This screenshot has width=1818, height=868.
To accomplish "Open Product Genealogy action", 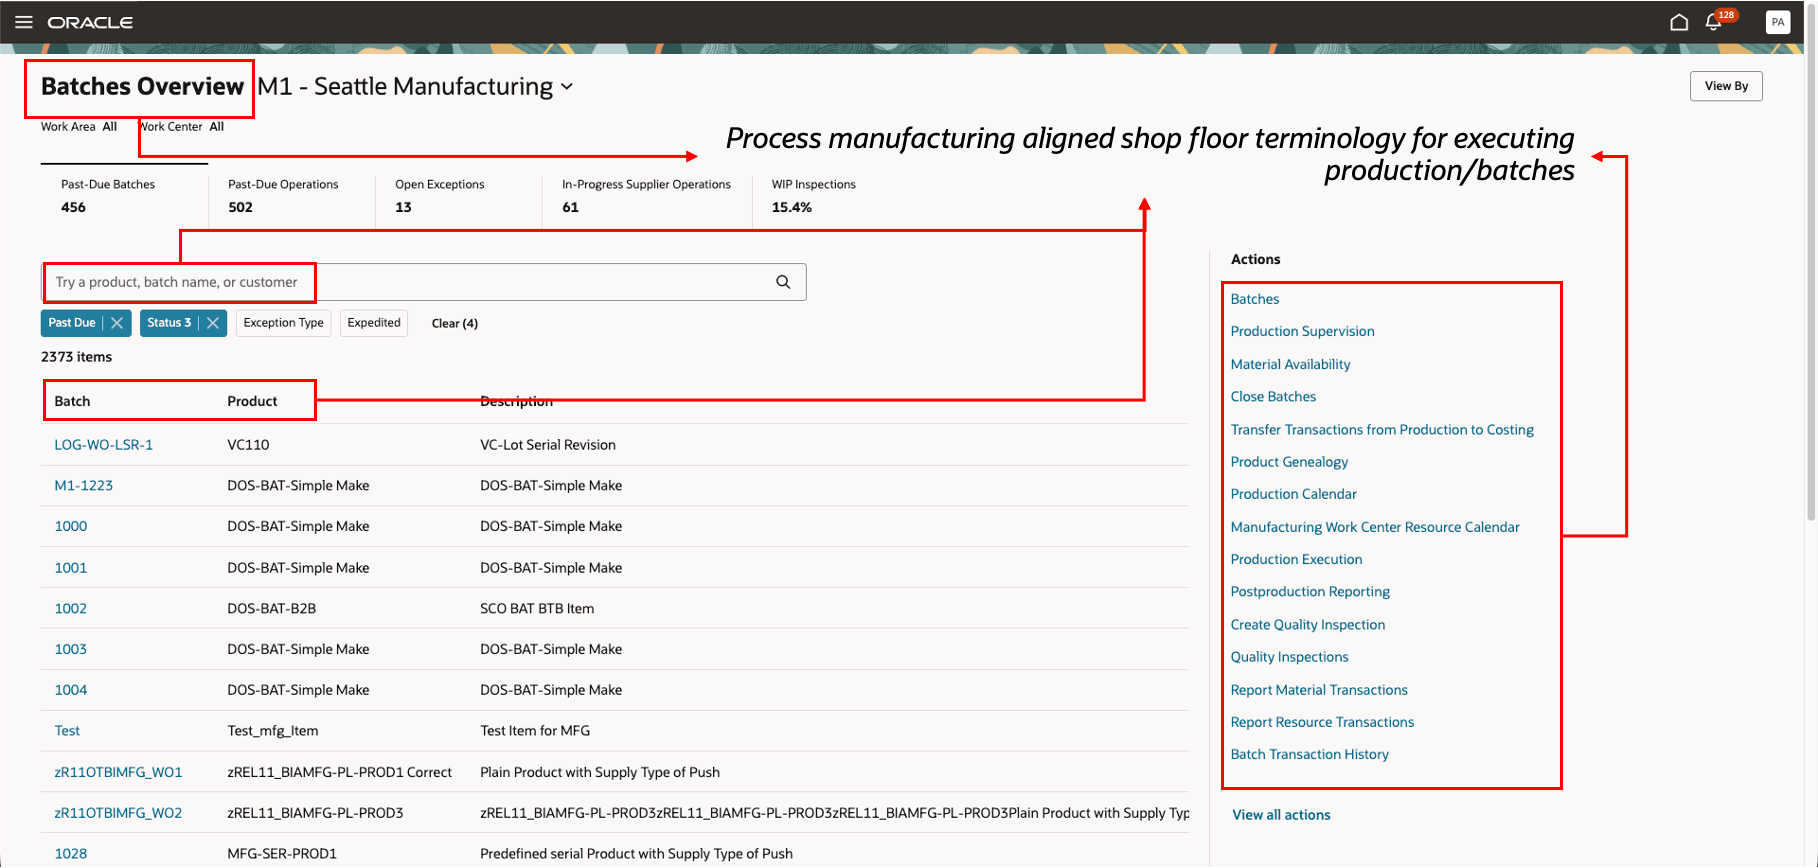I will 1289,462.
